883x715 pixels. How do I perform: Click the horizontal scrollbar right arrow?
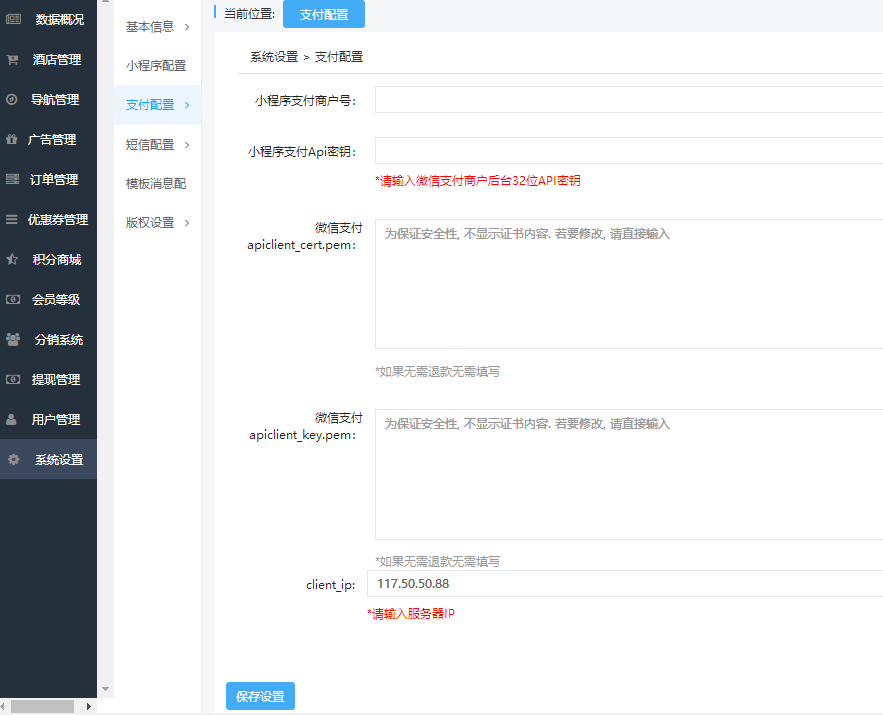88,706
